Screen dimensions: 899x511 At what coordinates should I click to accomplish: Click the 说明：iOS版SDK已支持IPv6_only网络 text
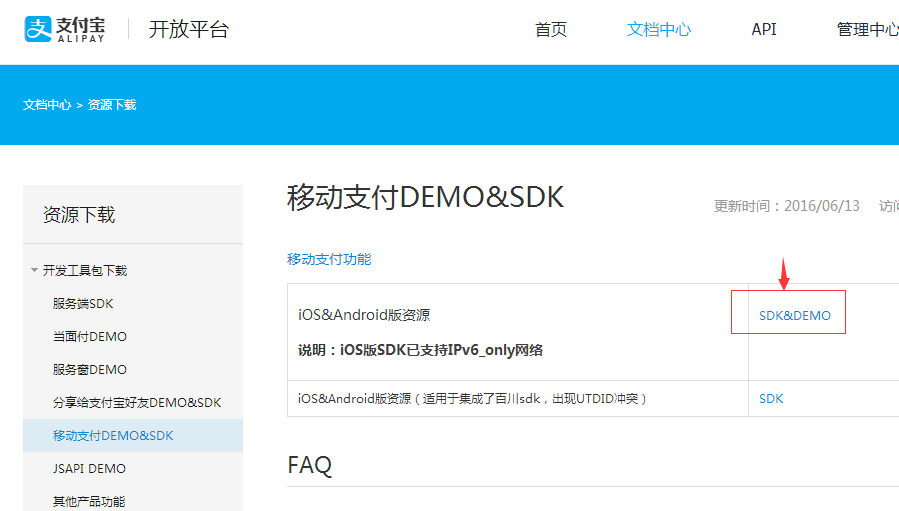coord(420,350)
